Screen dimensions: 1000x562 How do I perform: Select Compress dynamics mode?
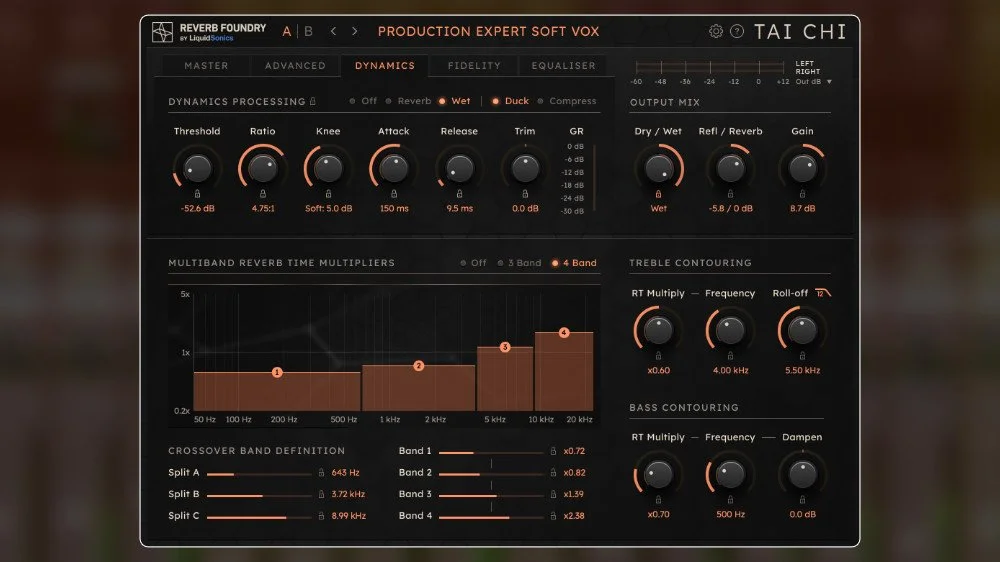pyautogui.click(x=567, y=101)
